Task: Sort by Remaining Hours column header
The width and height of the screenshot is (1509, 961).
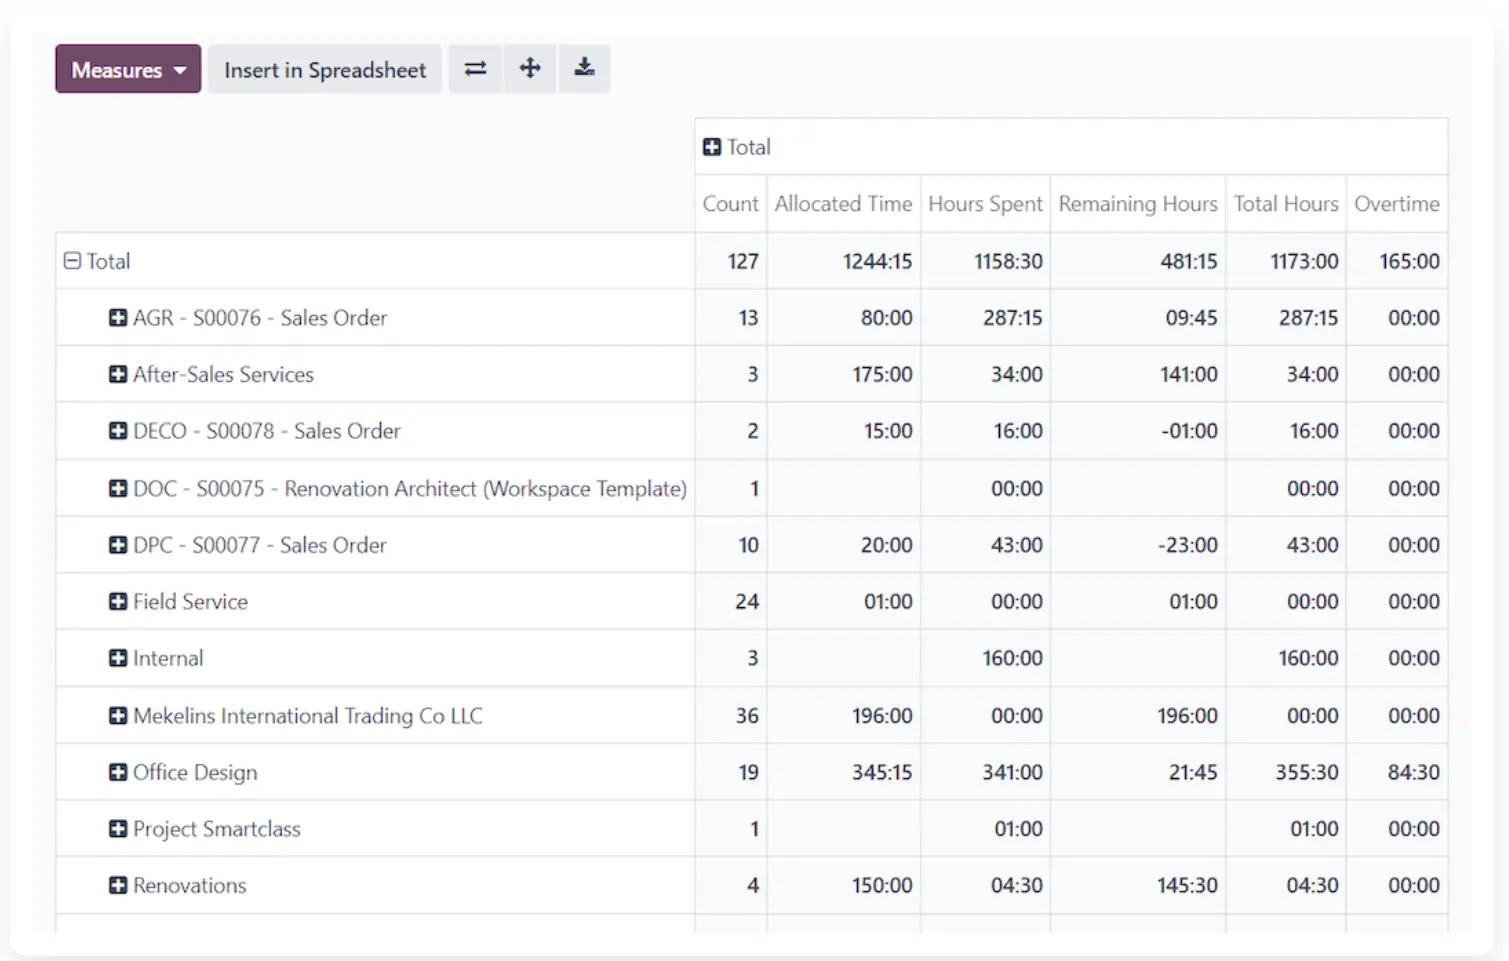Action: pos(1138,204)
